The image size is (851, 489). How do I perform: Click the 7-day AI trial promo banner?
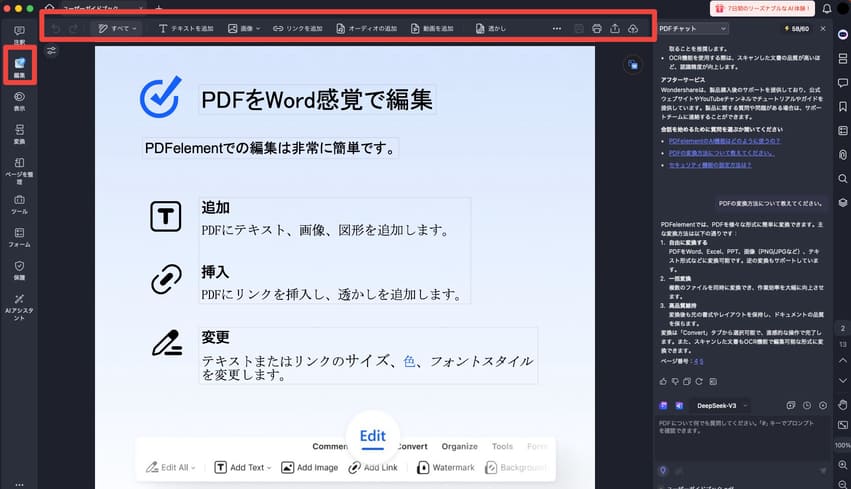click(763, 8)
